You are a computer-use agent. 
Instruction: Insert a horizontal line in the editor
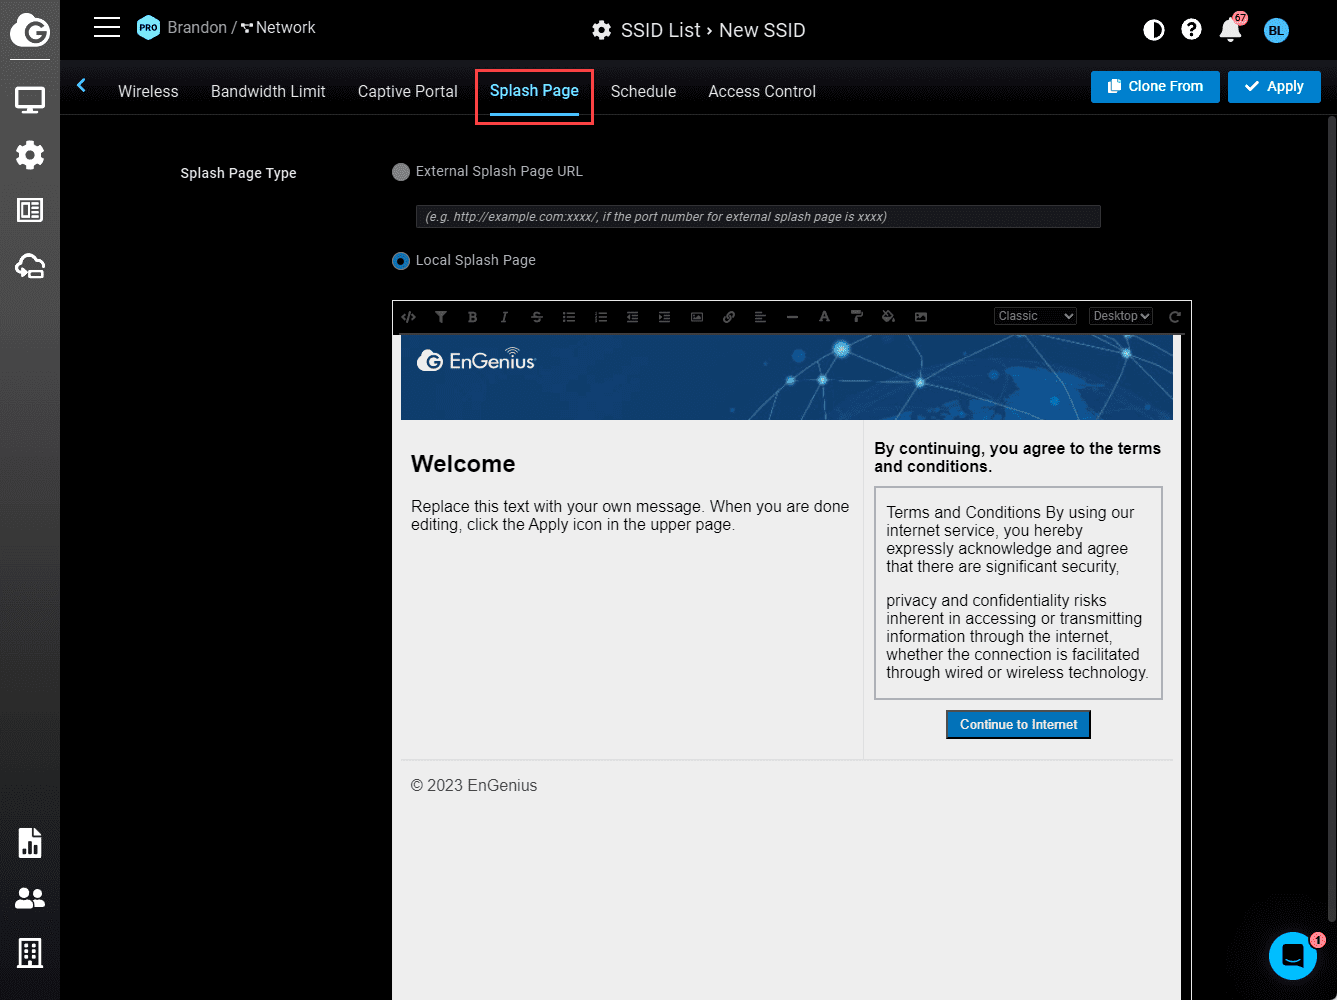tap(793, 317)
